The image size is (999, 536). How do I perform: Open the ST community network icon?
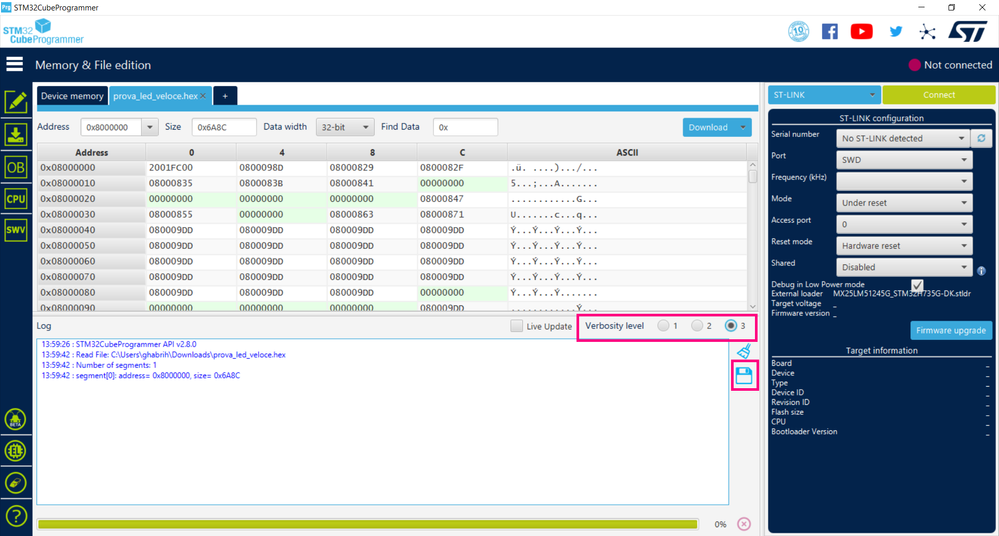[x=928, y=32]
